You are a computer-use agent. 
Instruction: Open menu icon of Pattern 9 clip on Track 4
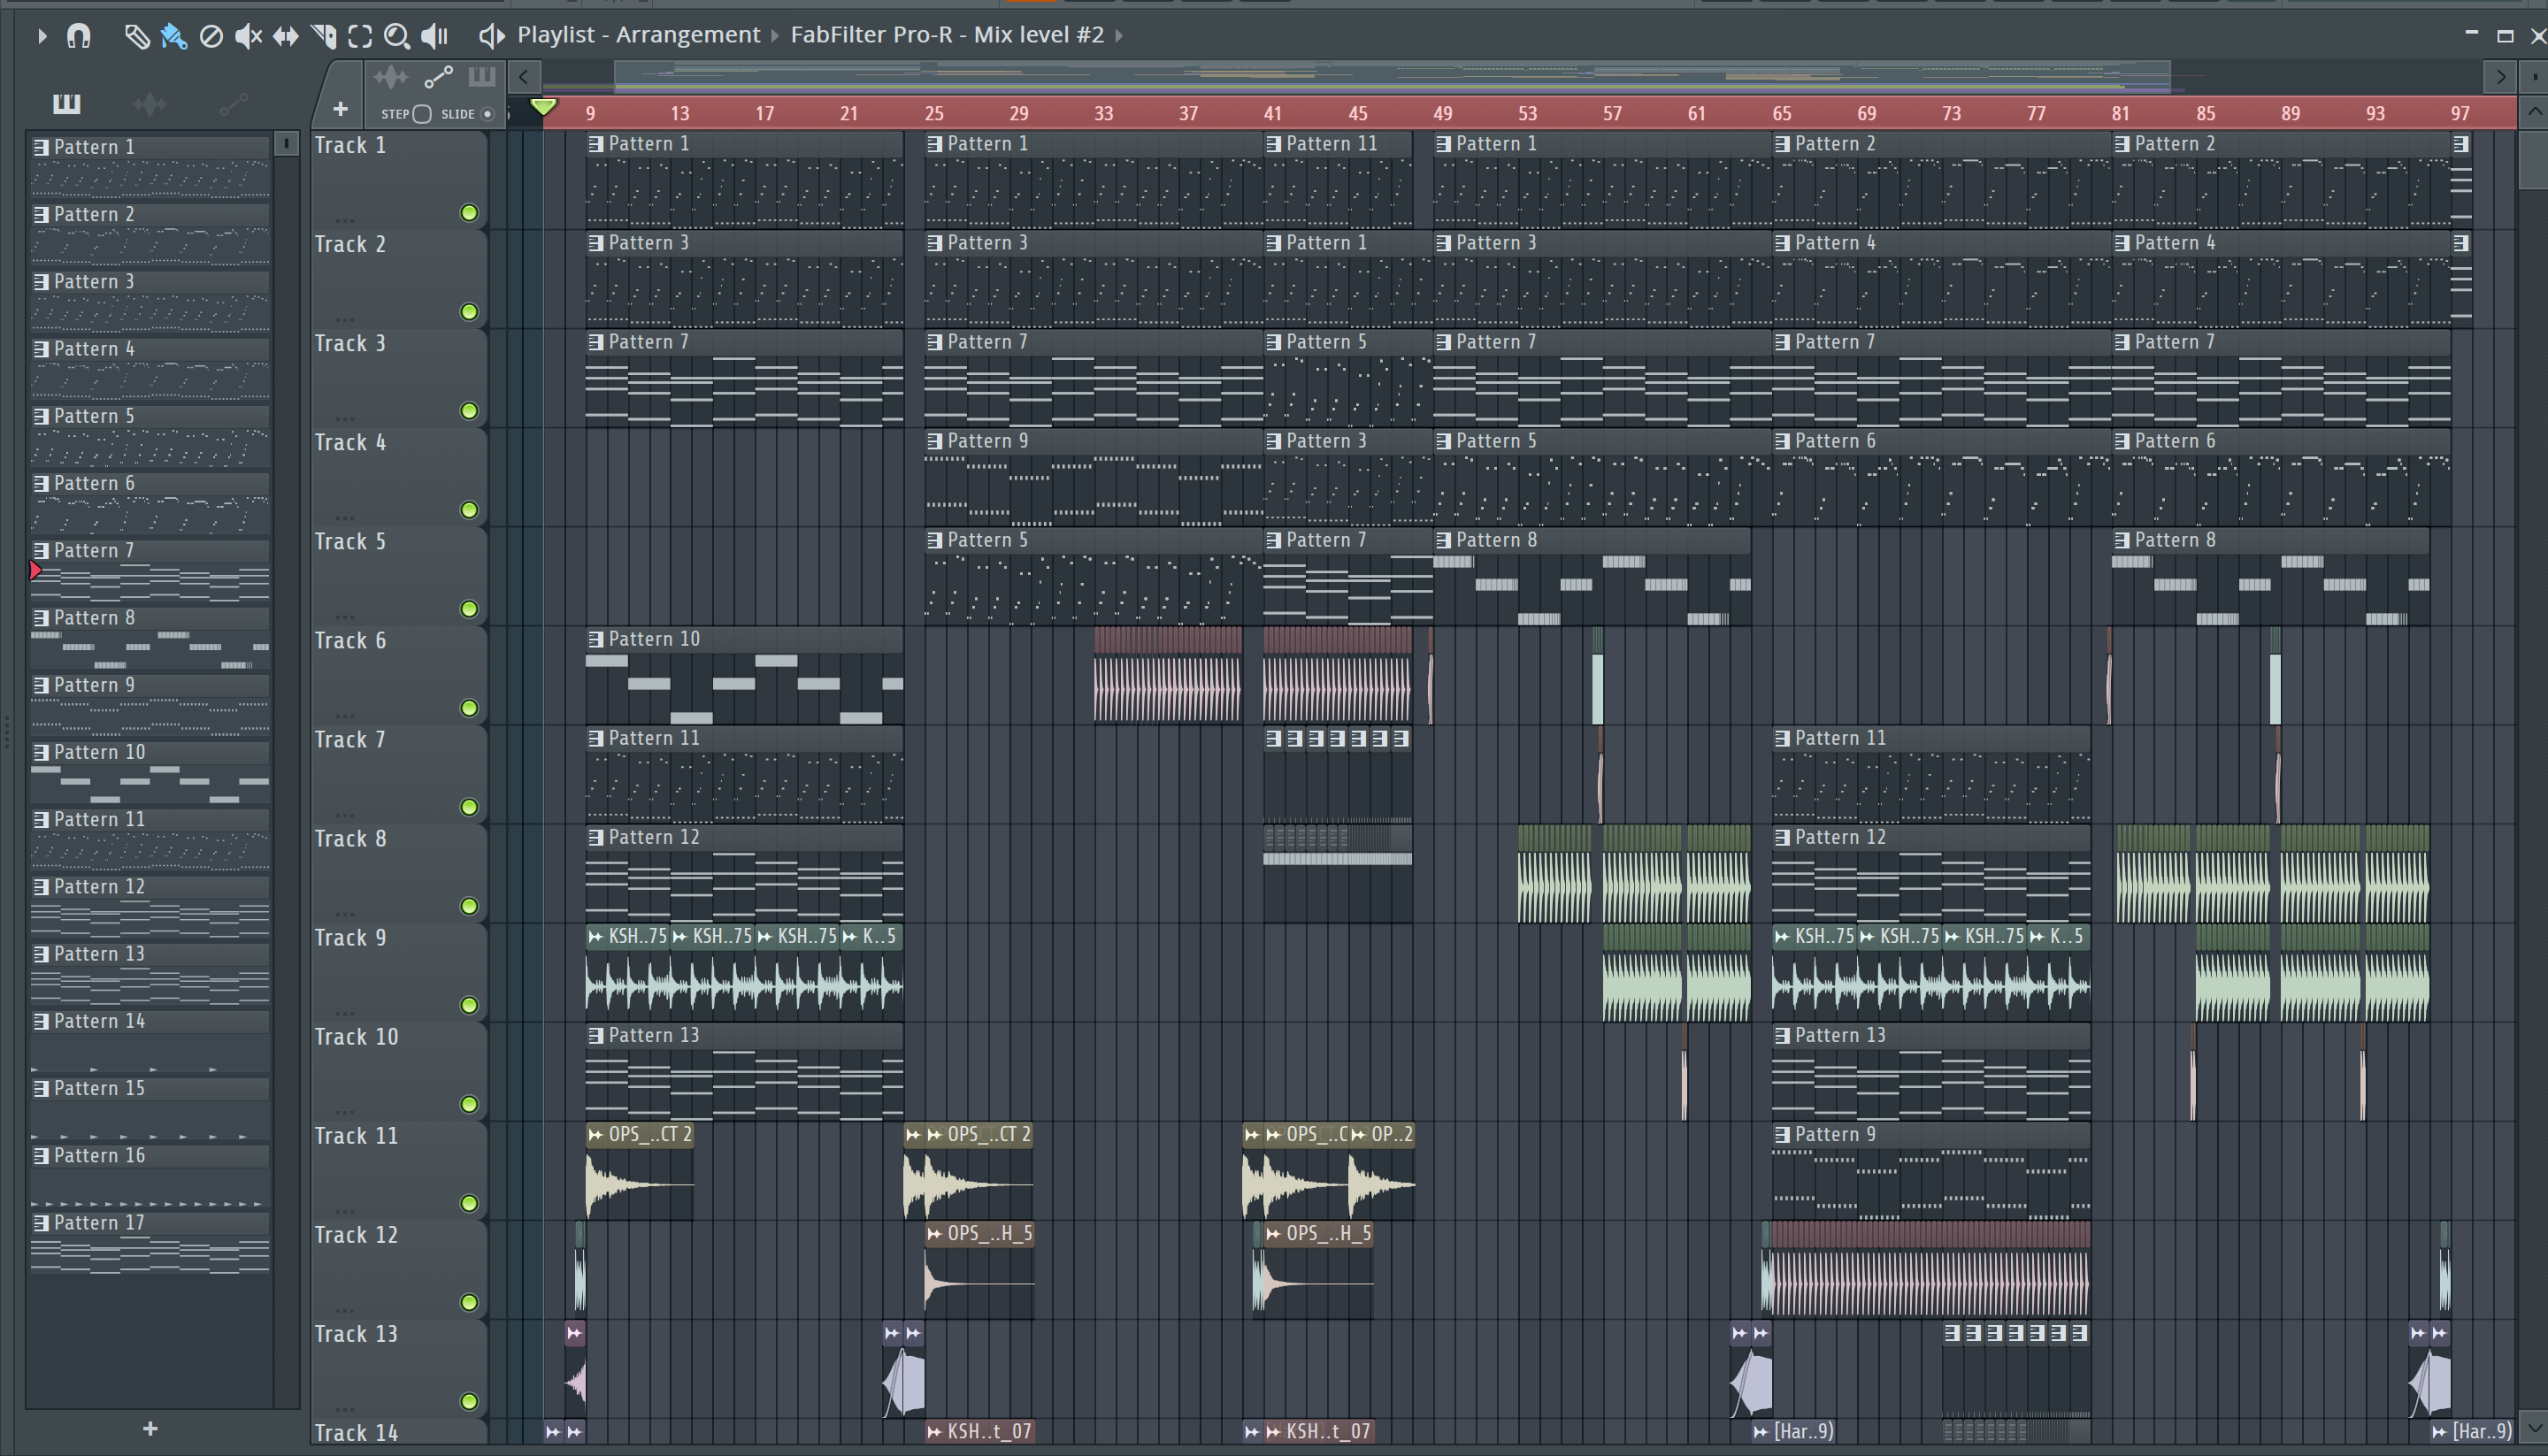935,441
